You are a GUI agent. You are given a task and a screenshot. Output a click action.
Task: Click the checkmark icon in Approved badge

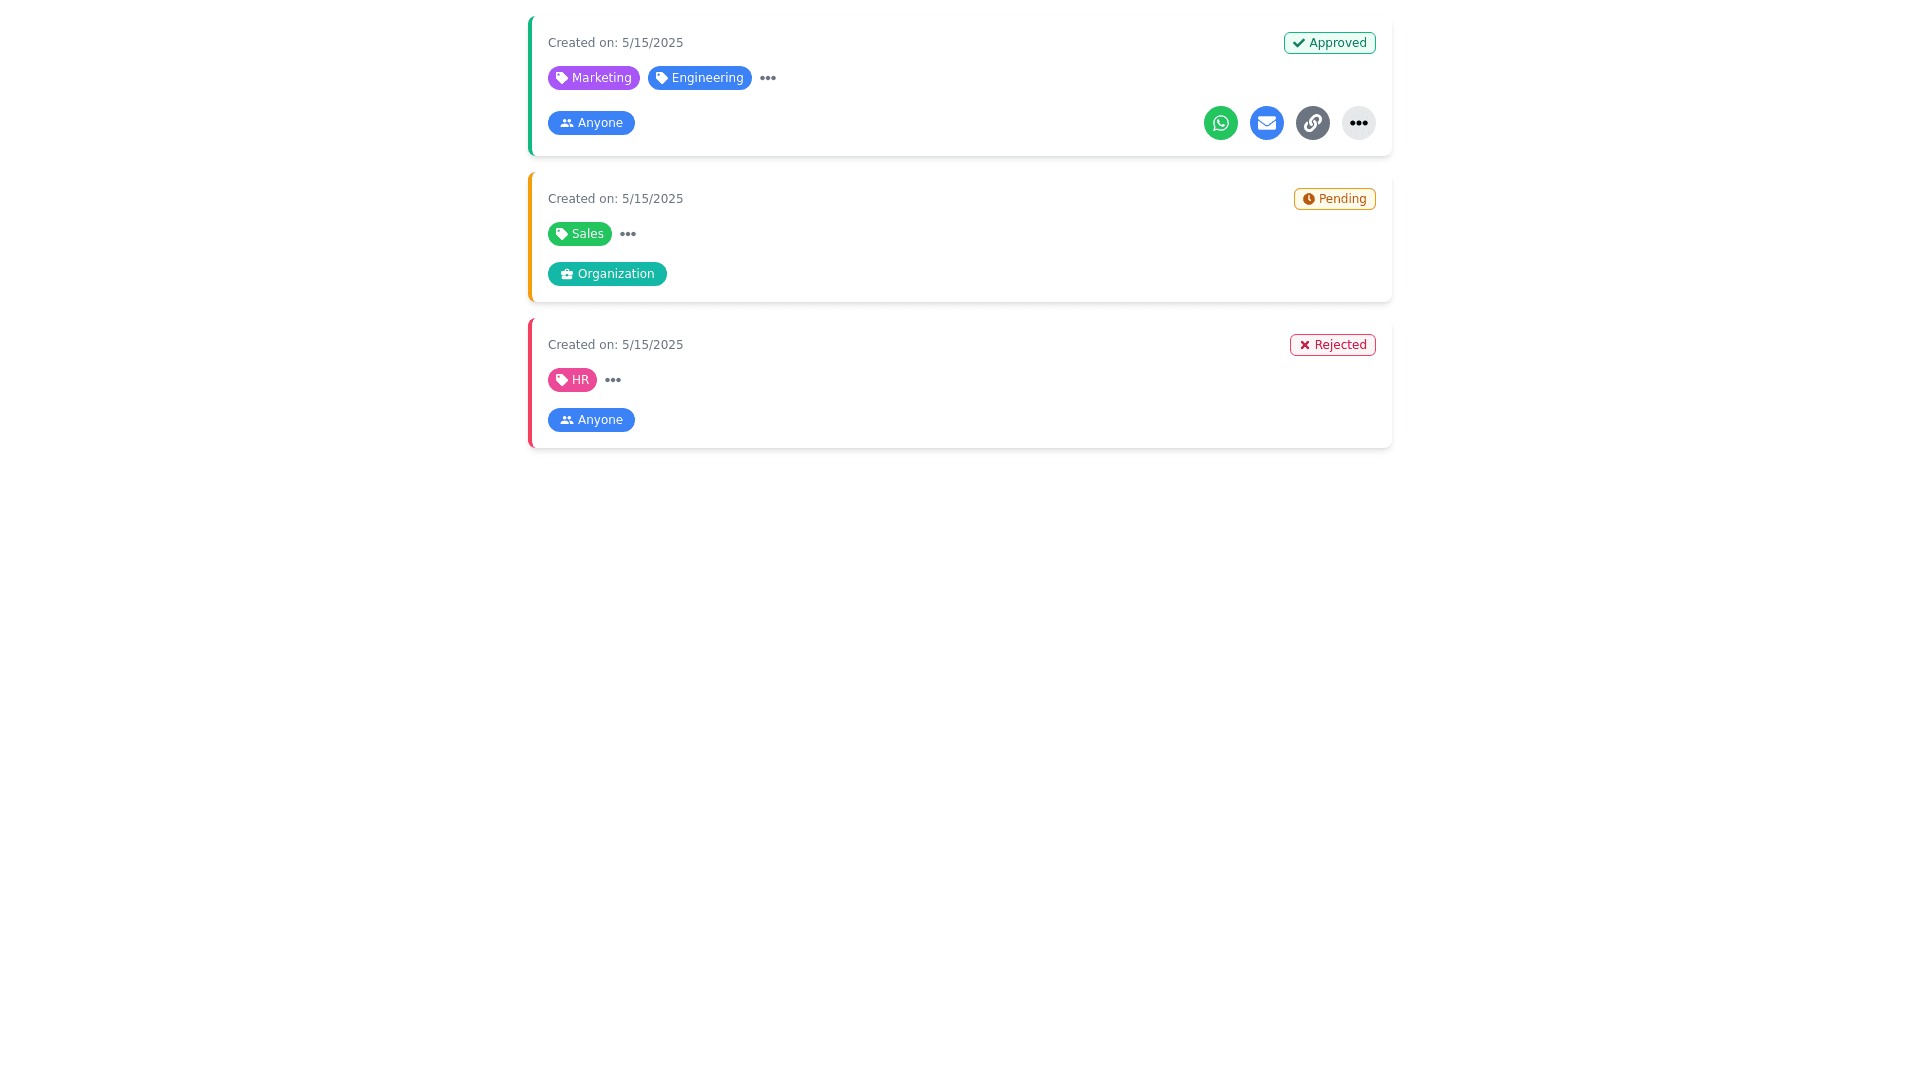coord(1298,43)
